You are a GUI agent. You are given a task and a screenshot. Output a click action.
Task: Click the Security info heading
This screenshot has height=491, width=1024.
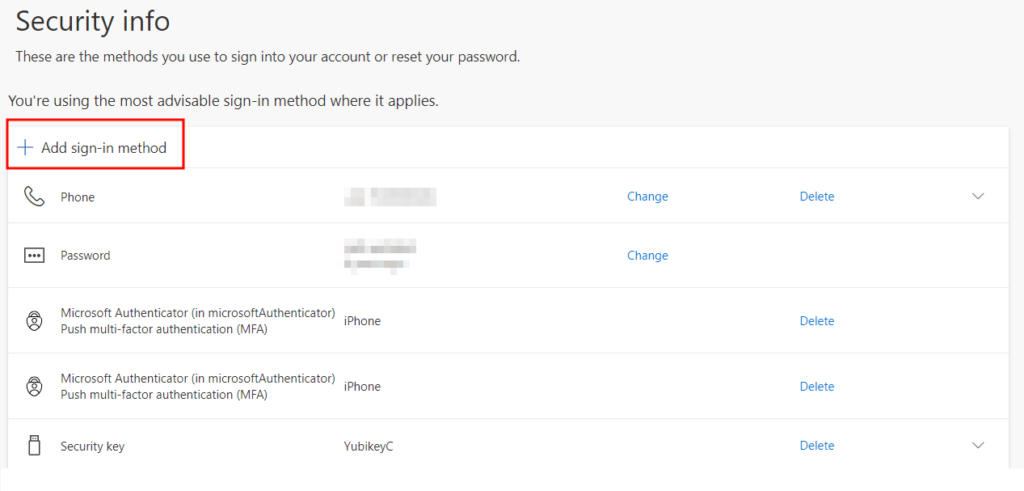point(93,20)
